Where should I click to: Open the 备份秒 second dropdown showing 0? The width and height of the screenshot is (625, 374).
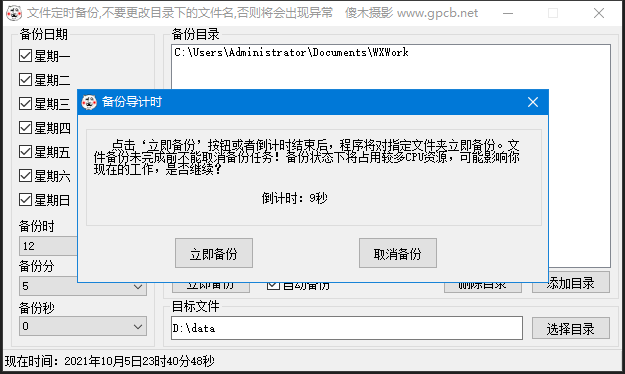pos(83,326)
